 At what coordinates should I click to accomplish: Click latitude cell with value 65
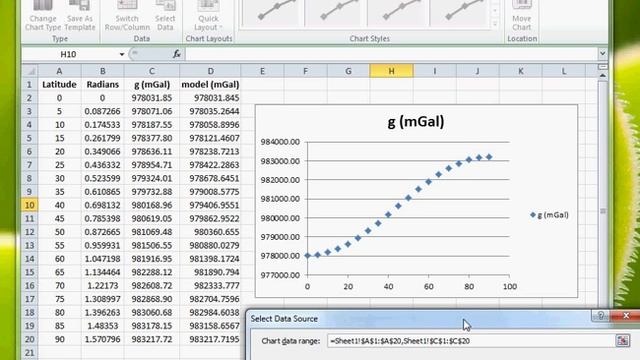click(59, 272)
